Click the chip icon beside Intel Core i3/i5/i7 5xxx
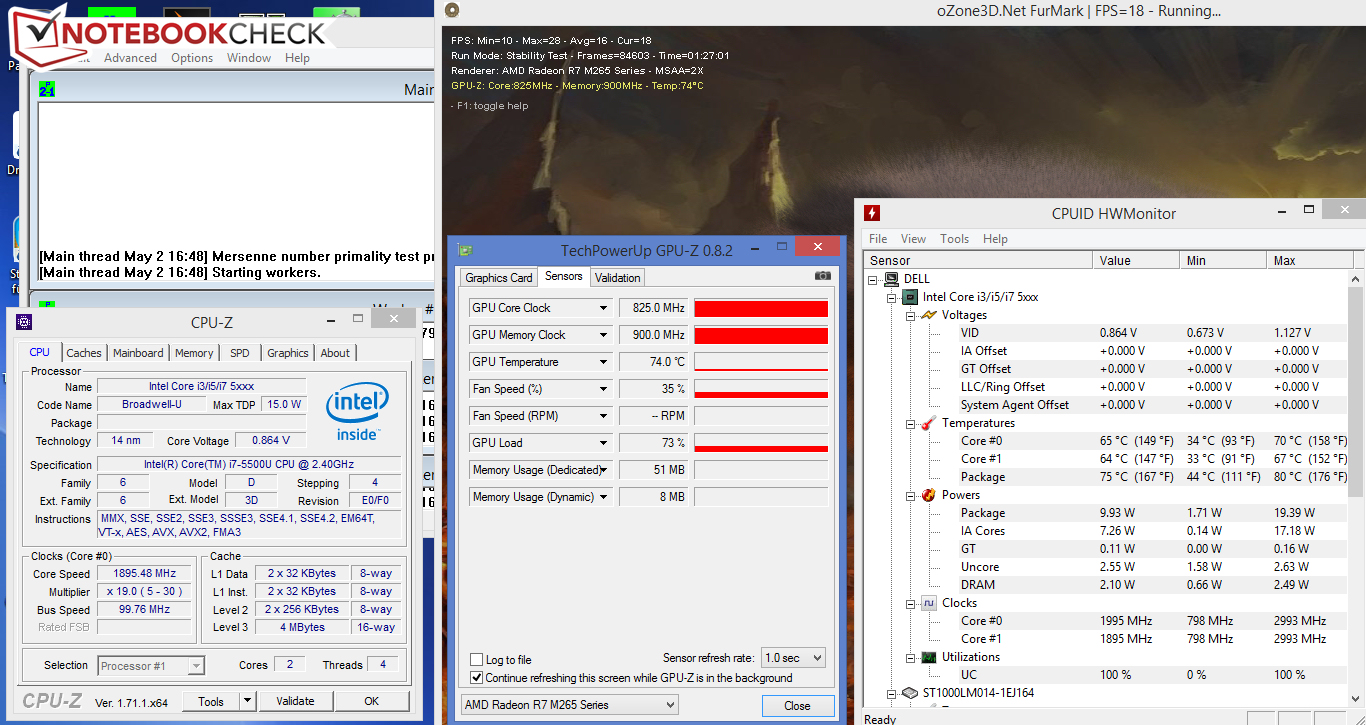This screenshot has width=1366, height=725. pyautogui.click(x=910, y=297)
